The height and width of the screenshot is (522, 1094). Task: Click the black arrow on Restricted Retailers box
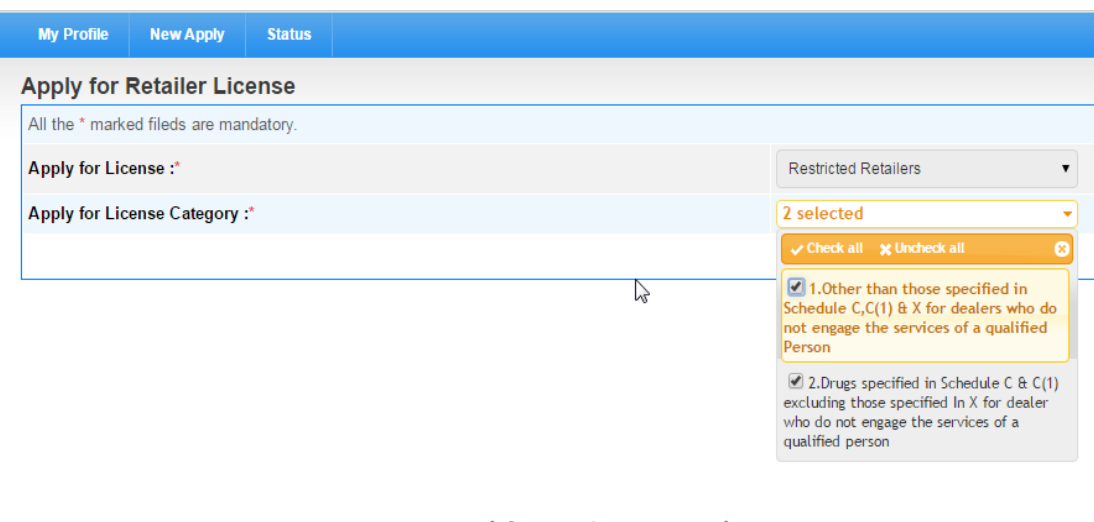click(1065, 169)
